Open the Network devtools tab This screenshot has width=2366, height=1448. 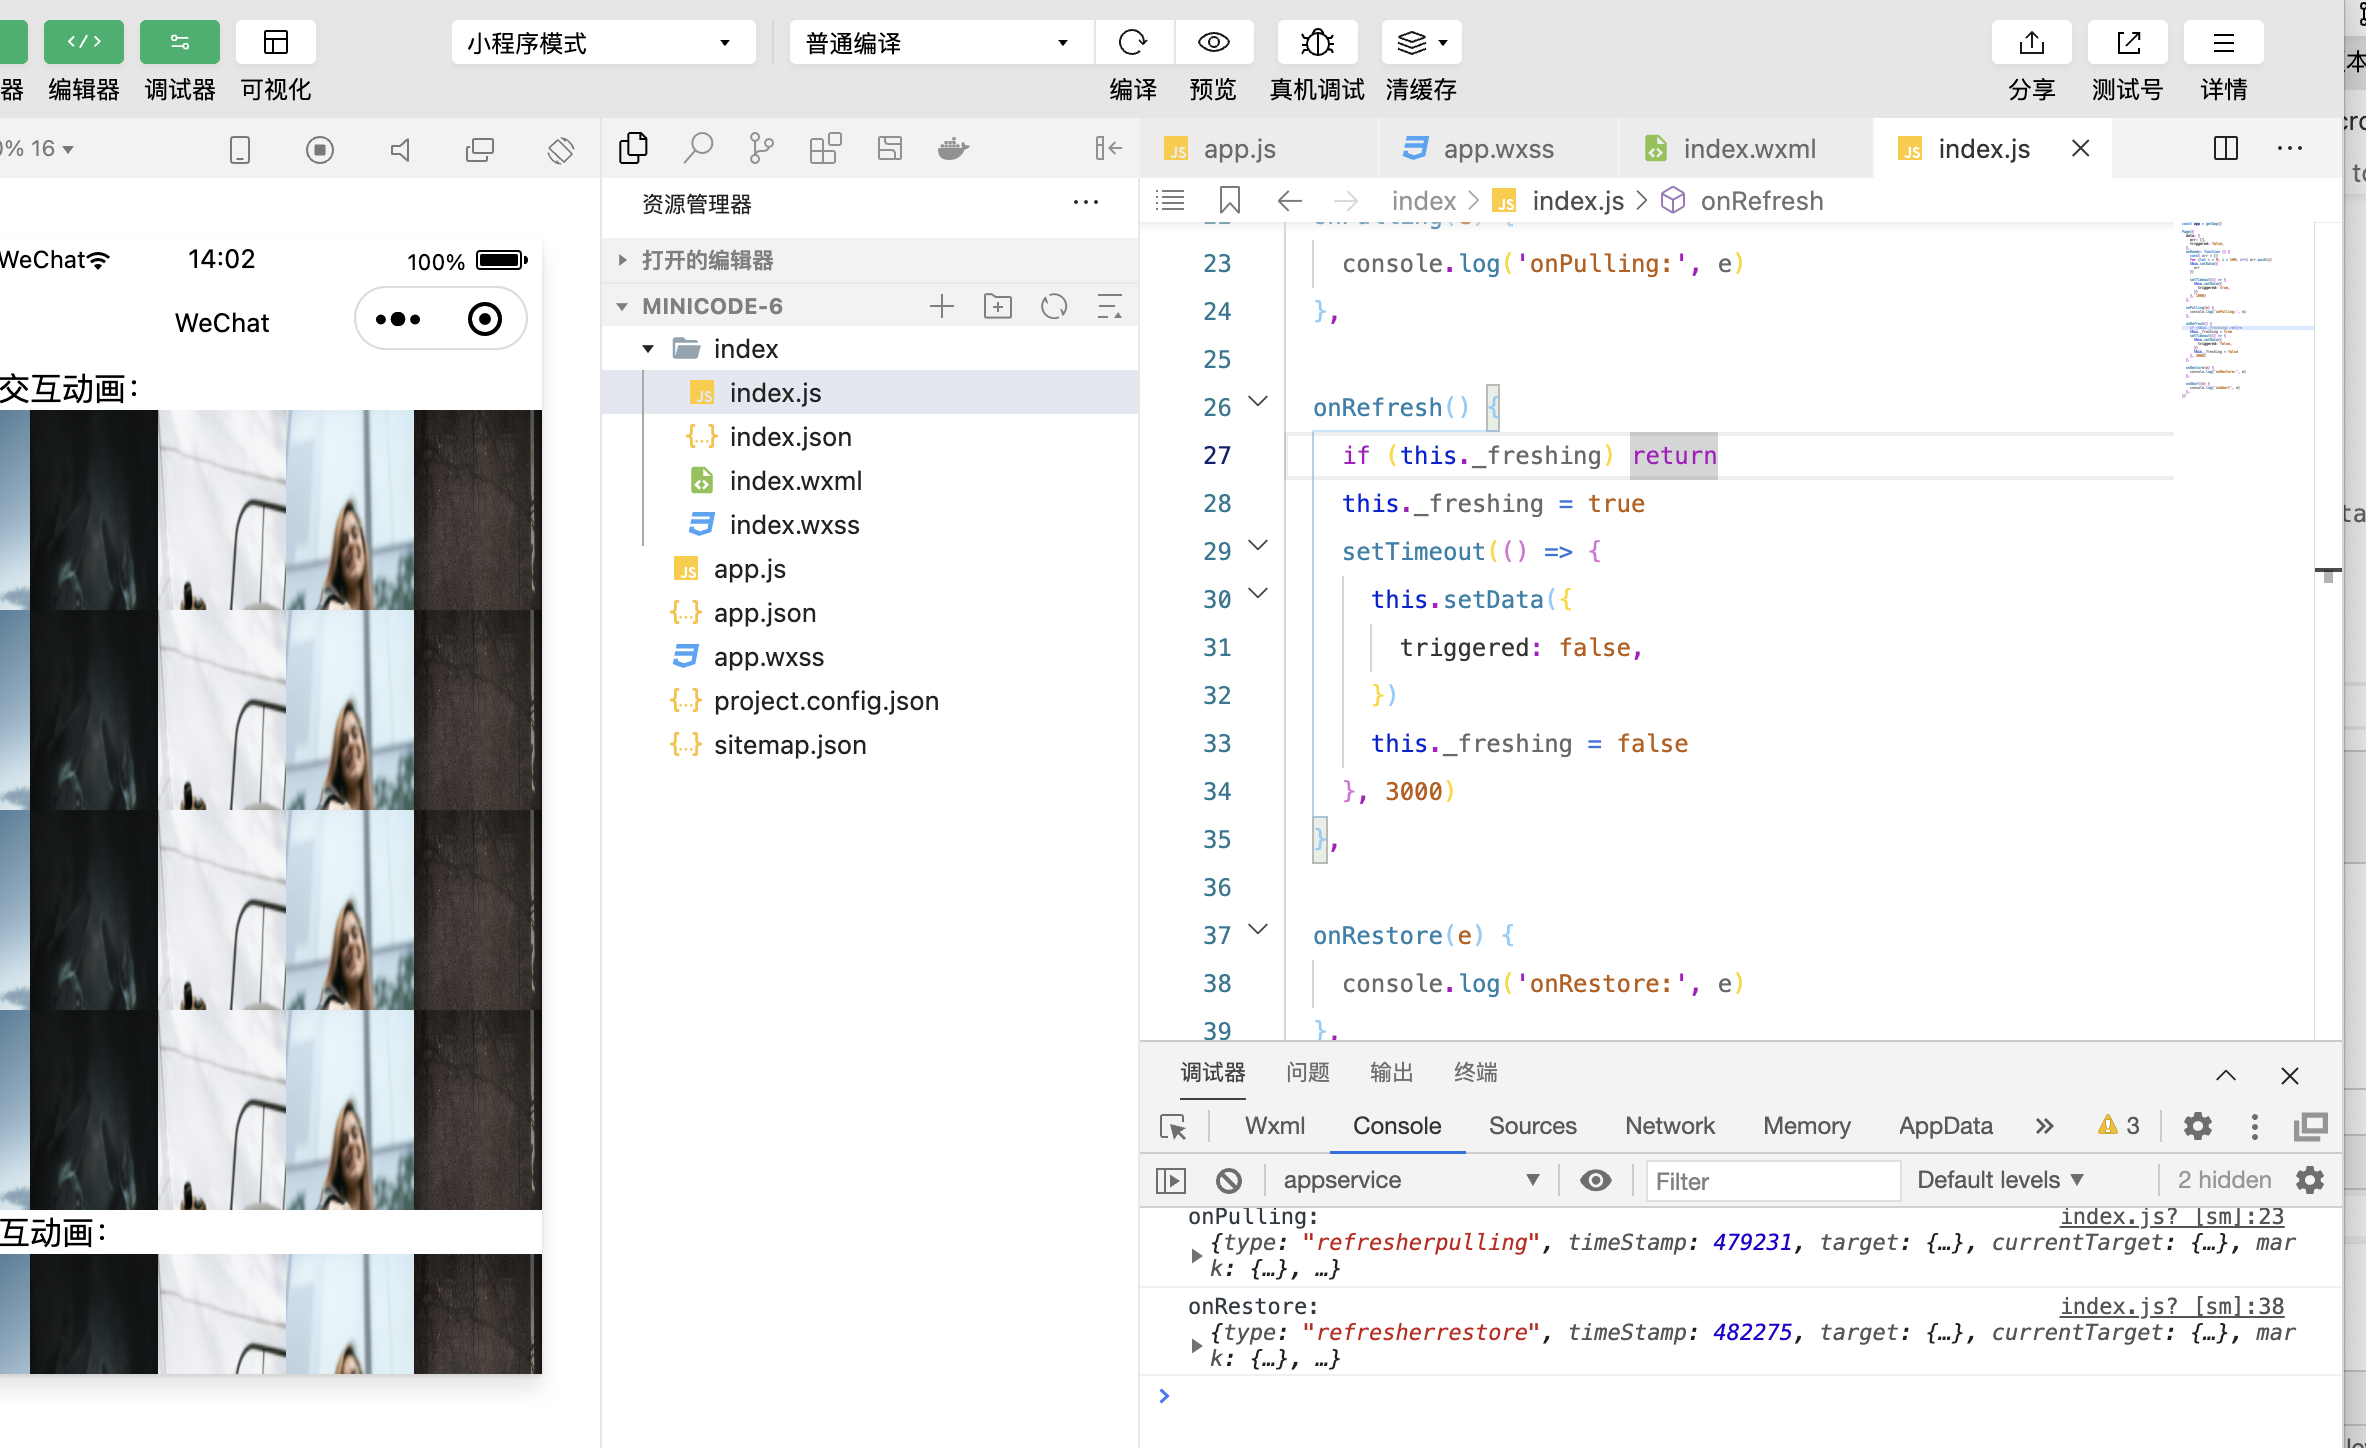[x=1669, y=1127]
